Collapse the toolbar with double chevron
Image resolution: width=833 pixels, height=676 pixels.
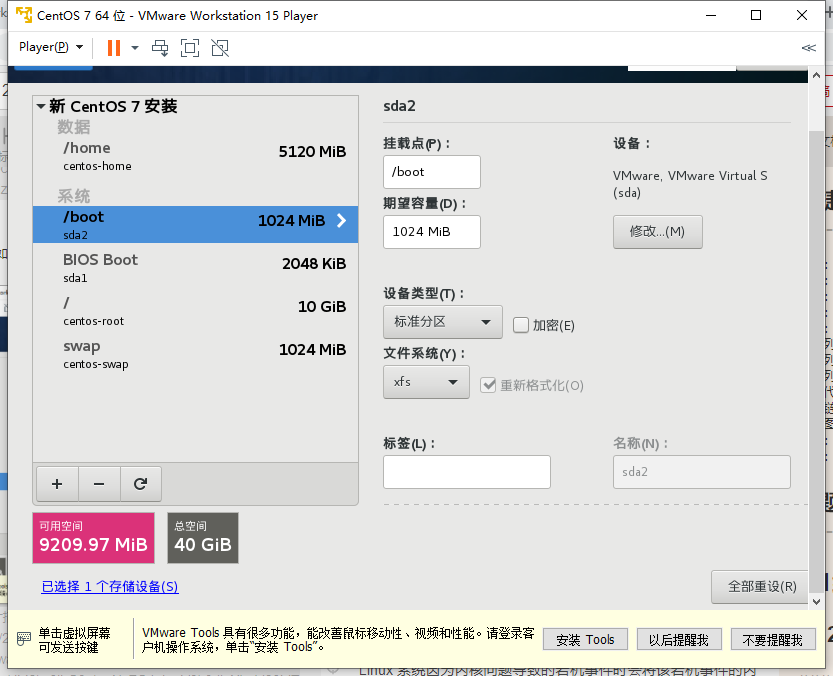pos(809,48)
